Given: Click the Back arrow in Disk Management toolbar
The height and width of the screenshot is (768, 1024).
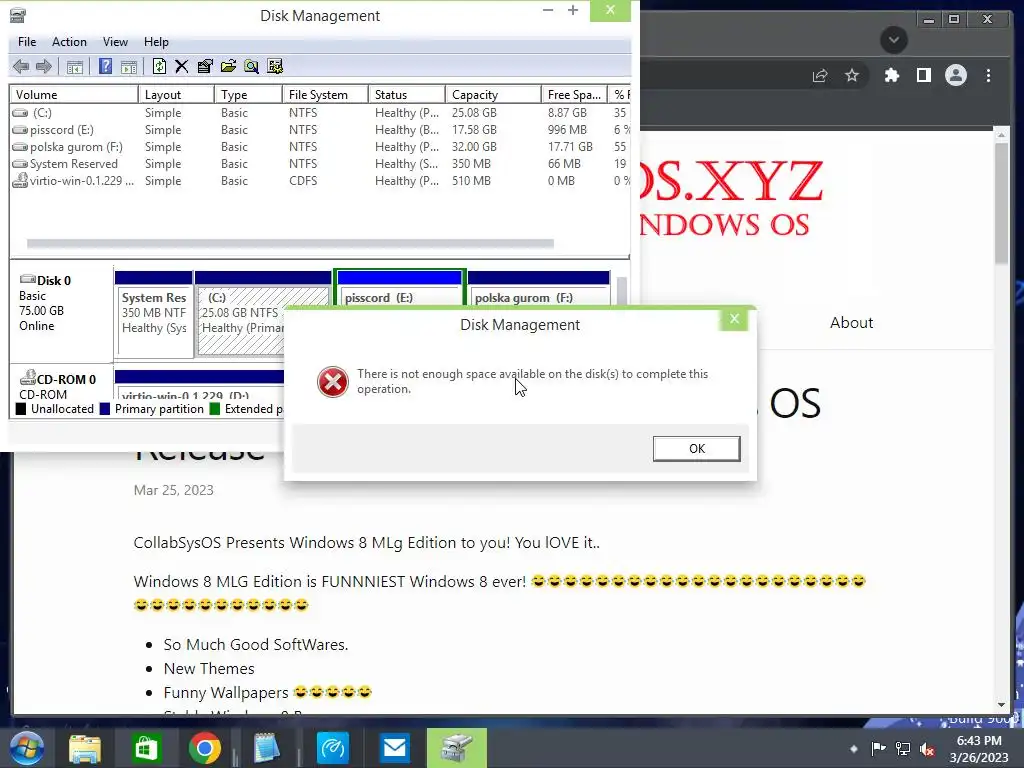Looking at the screenshot, I should click(21, 66).
